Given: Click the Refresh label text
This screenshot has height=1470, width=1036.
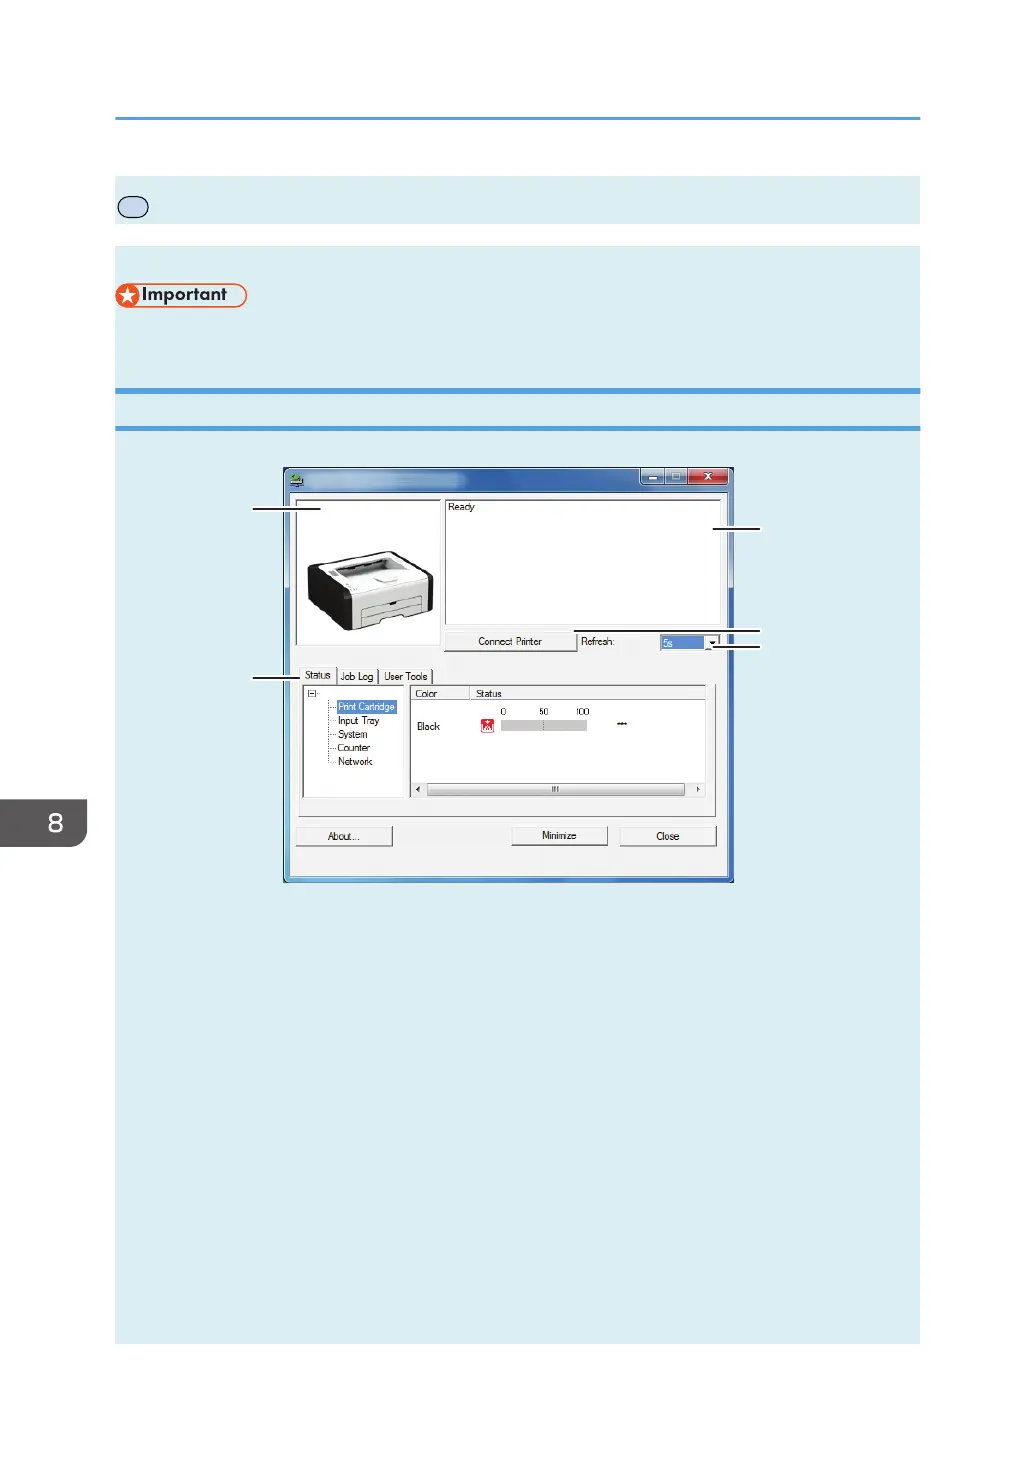Looking at the screenshot, I should coord(598,642).
